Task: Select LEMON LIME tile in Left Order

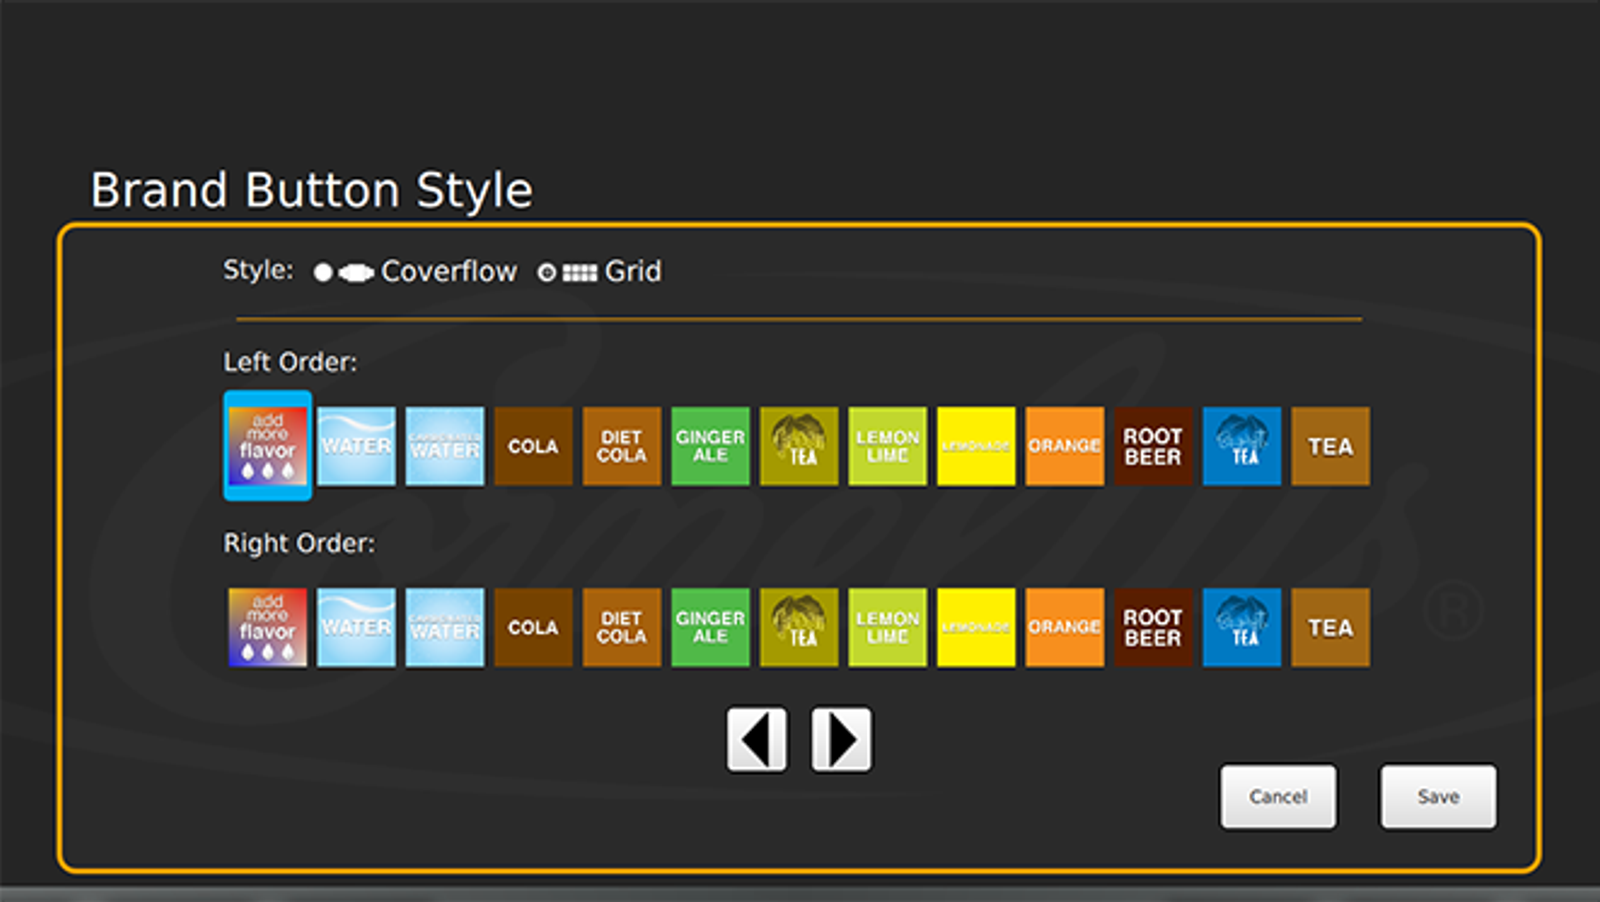Action: click(x=887, y=446)
